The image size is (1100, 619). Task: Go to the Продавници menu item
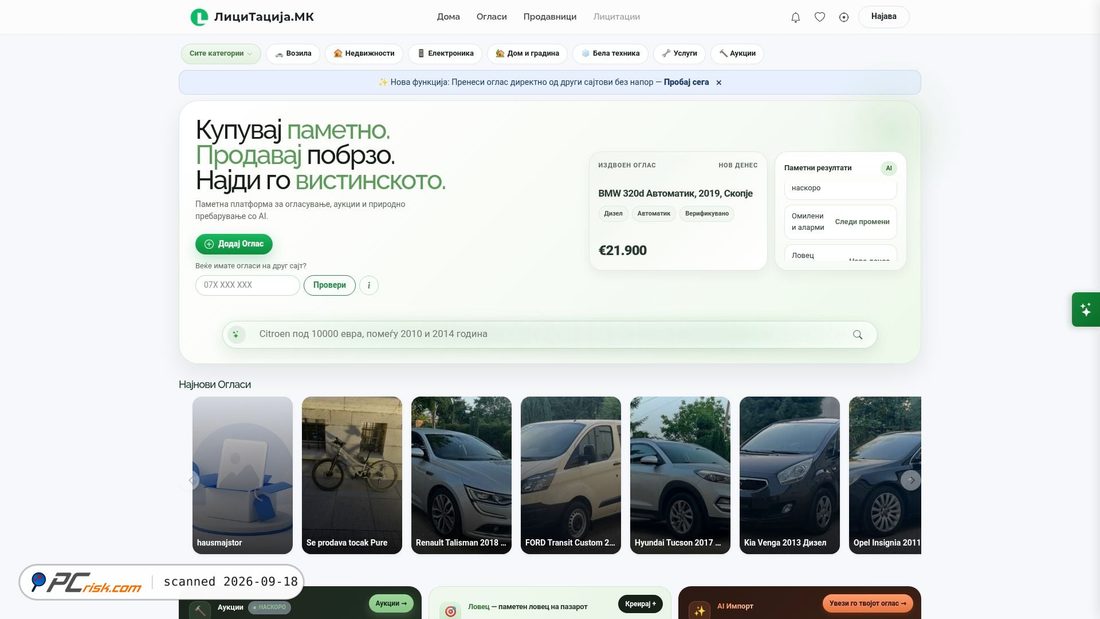(549, 17)
